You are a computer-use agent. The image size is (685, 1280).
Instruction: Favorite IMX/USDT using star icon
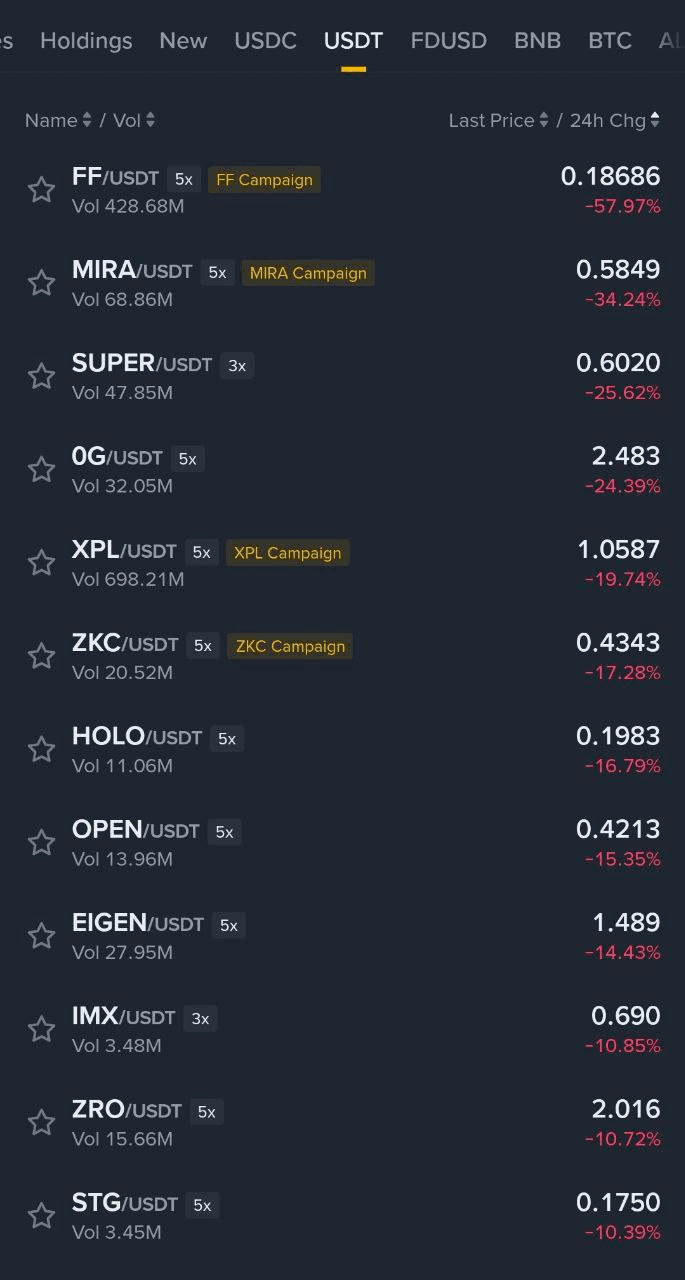(x=41, y=1029)
